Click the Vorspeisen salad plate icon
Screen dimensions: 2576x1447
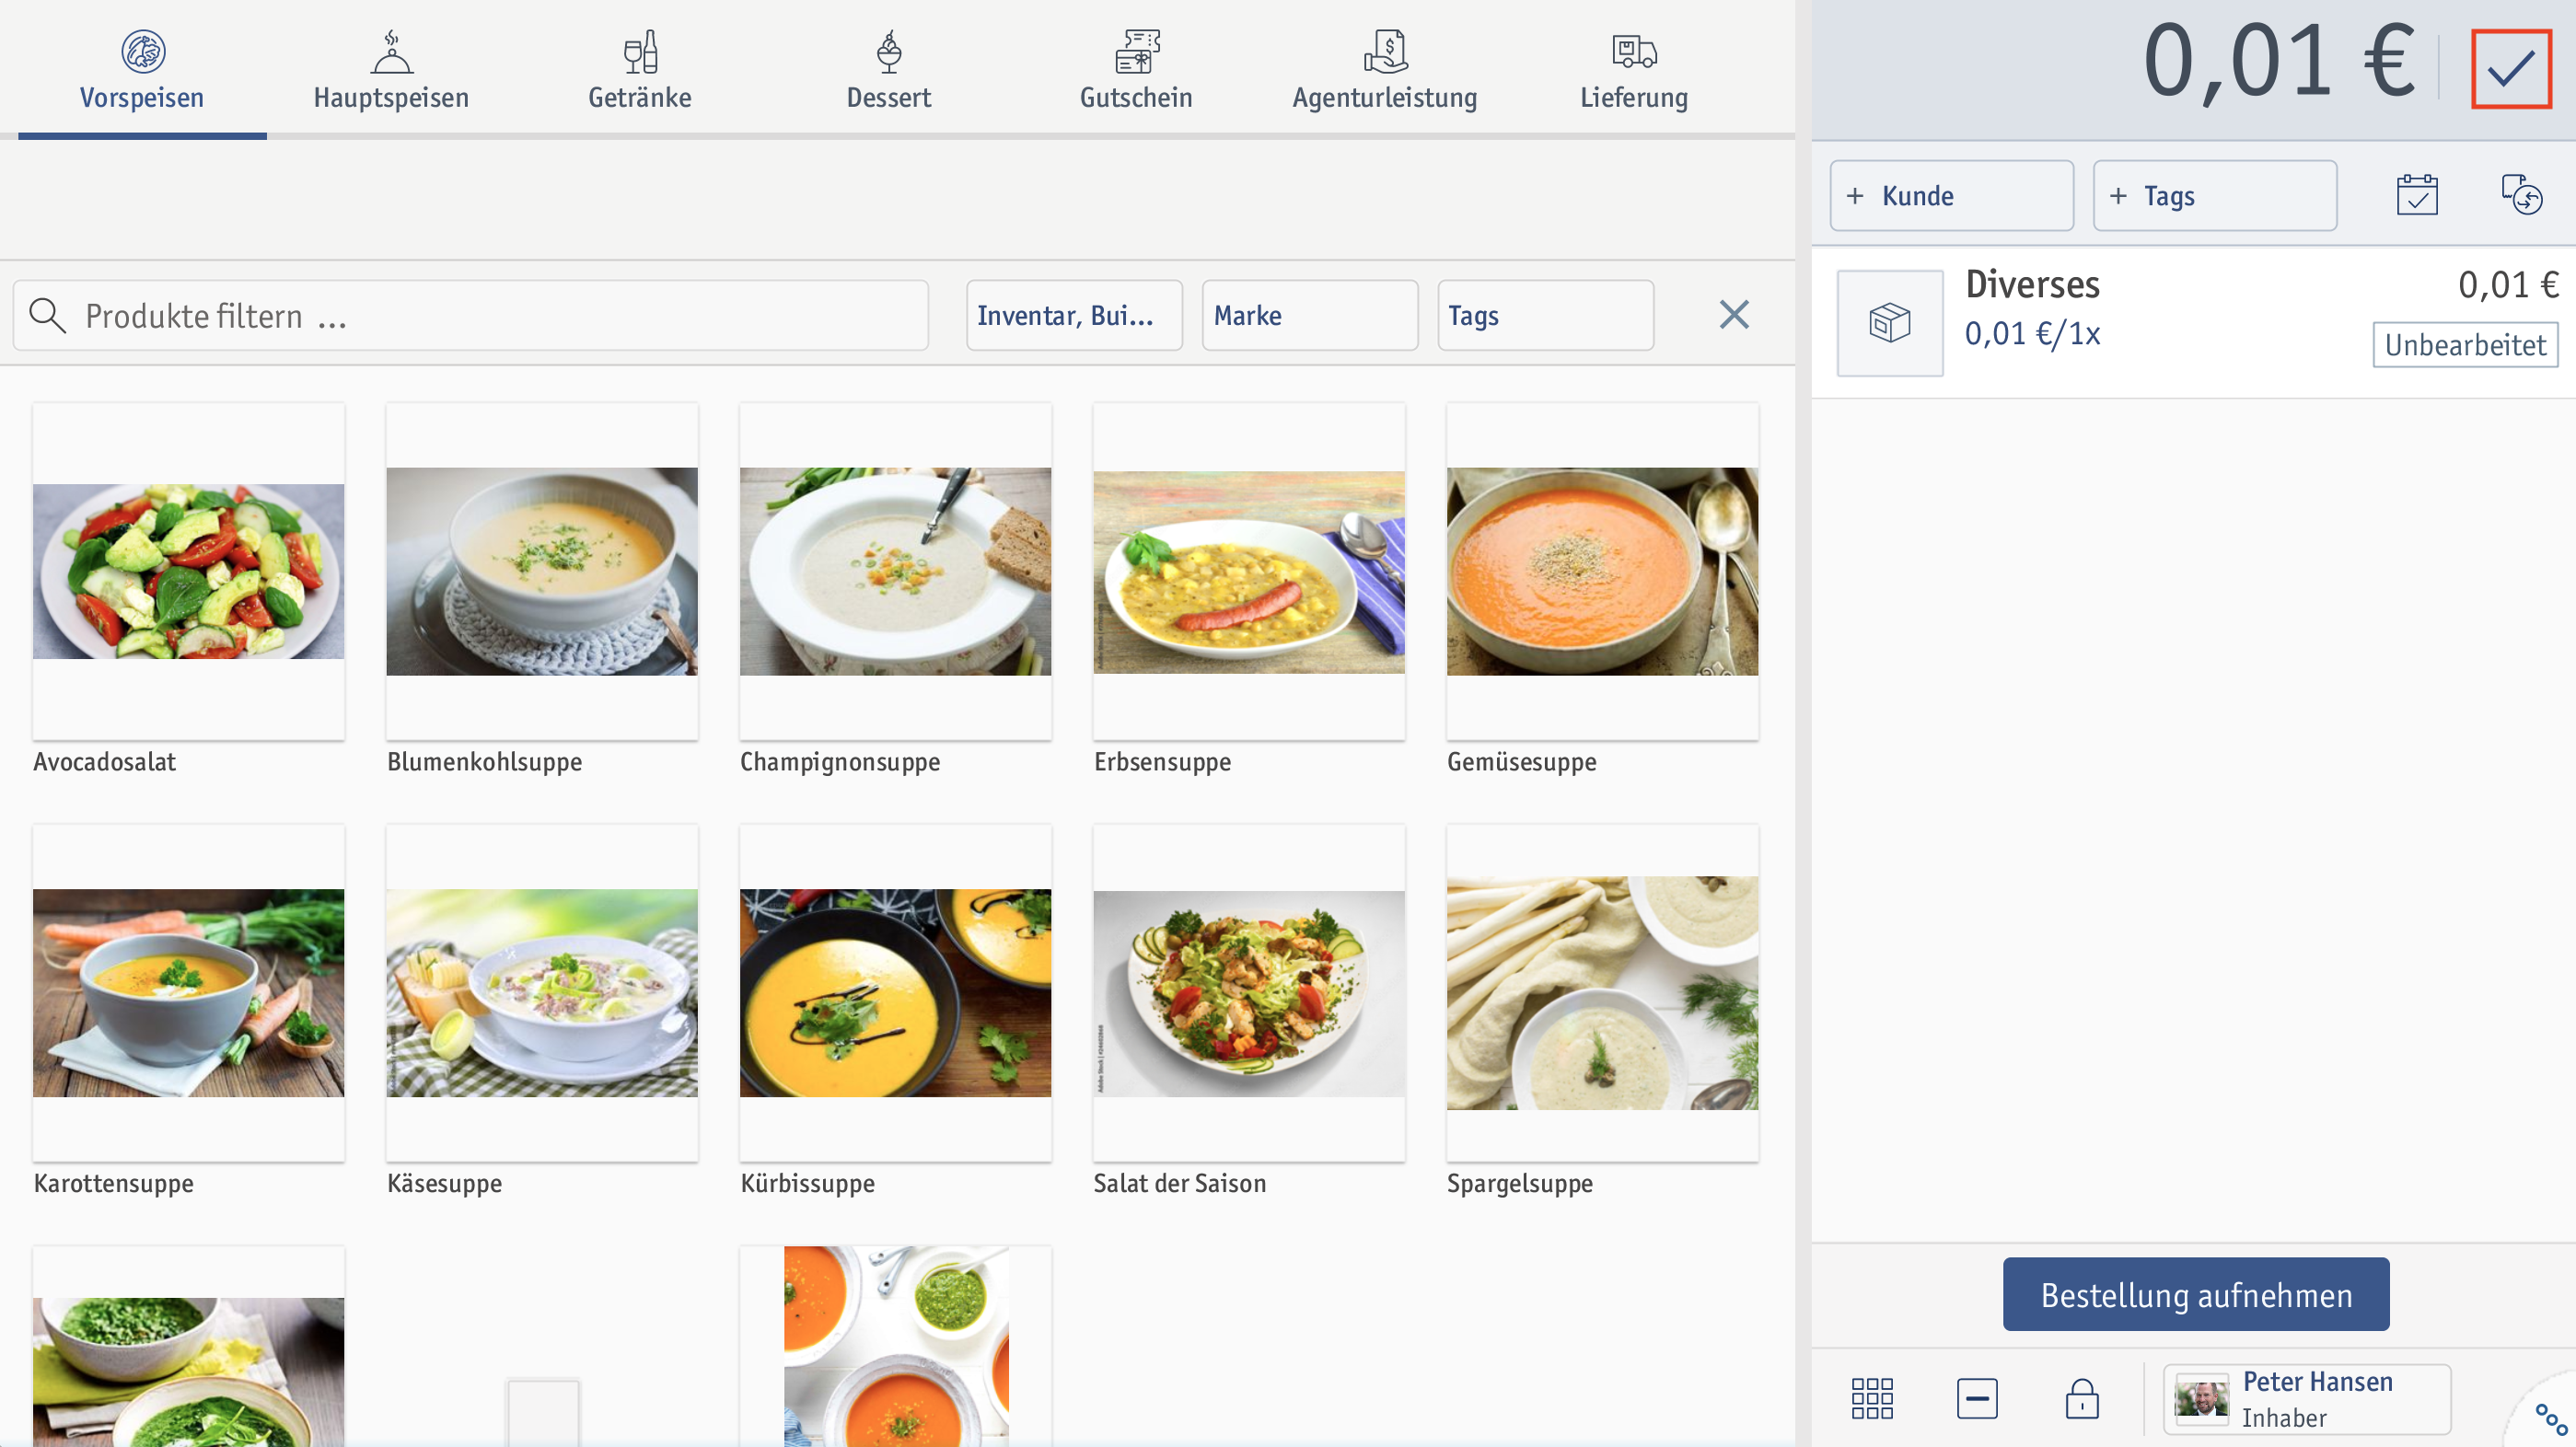coord(143,51)
